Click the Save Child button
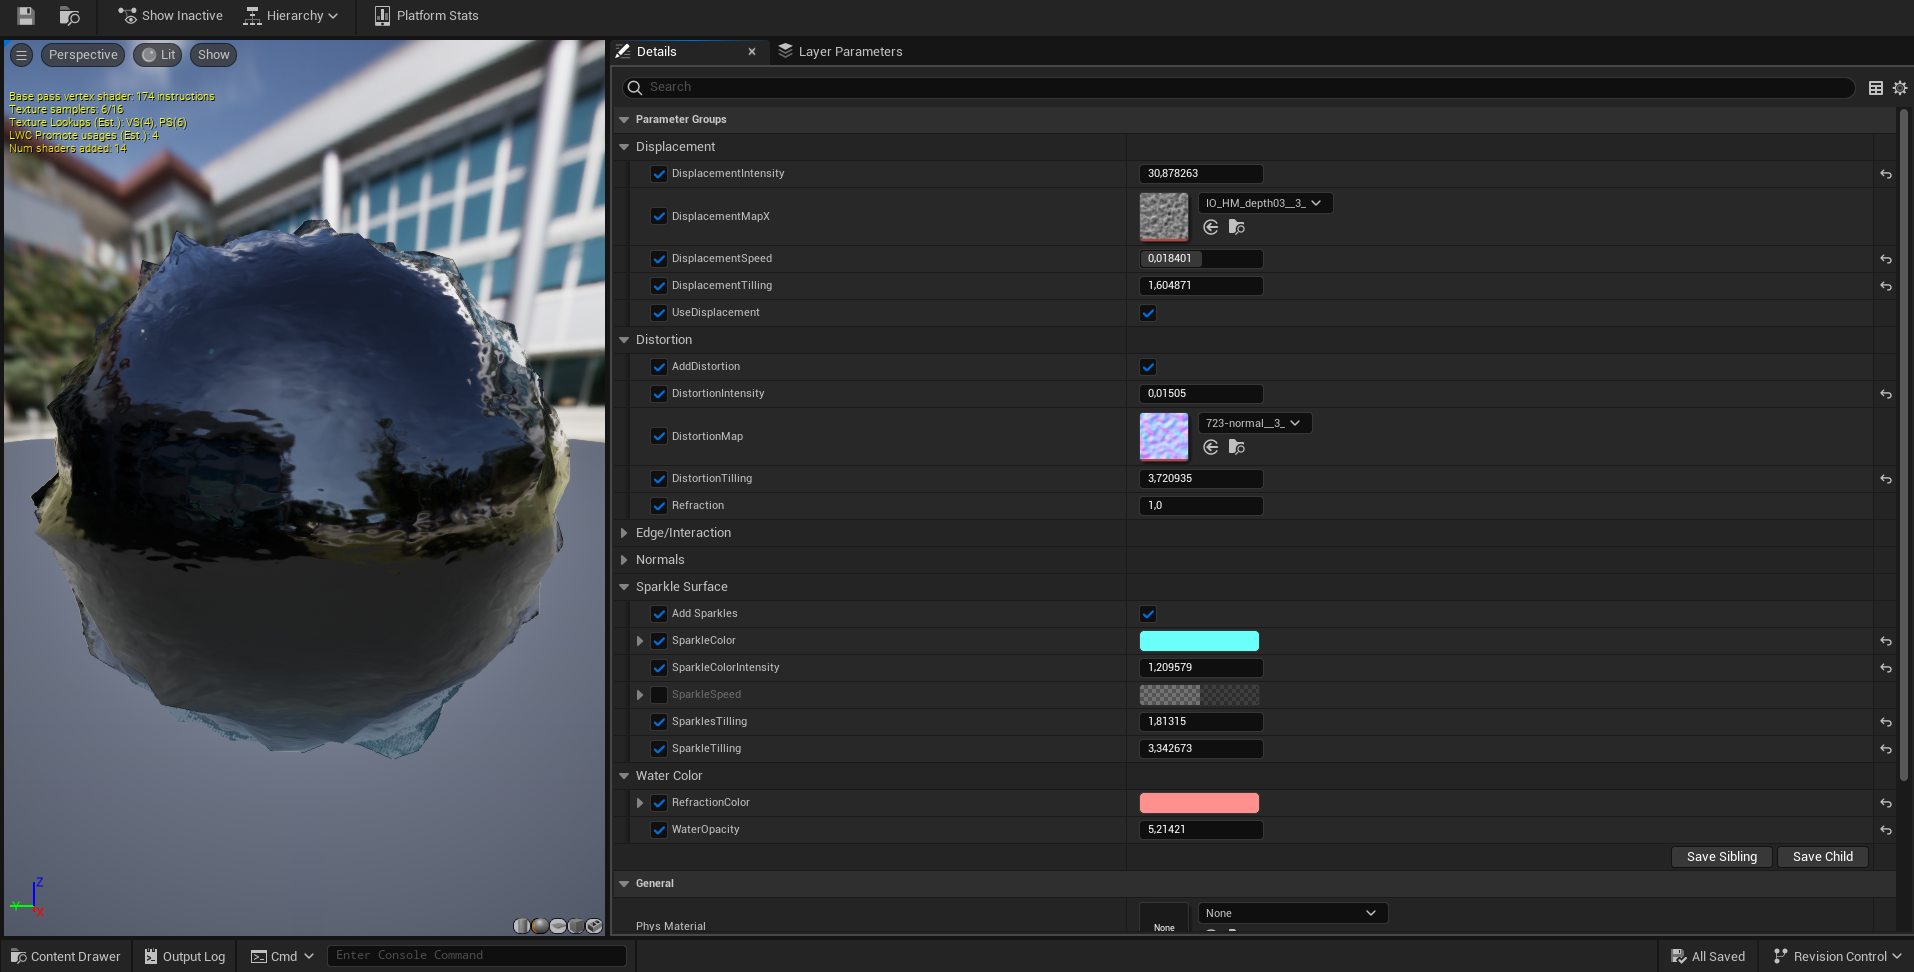 [1822, 857]
